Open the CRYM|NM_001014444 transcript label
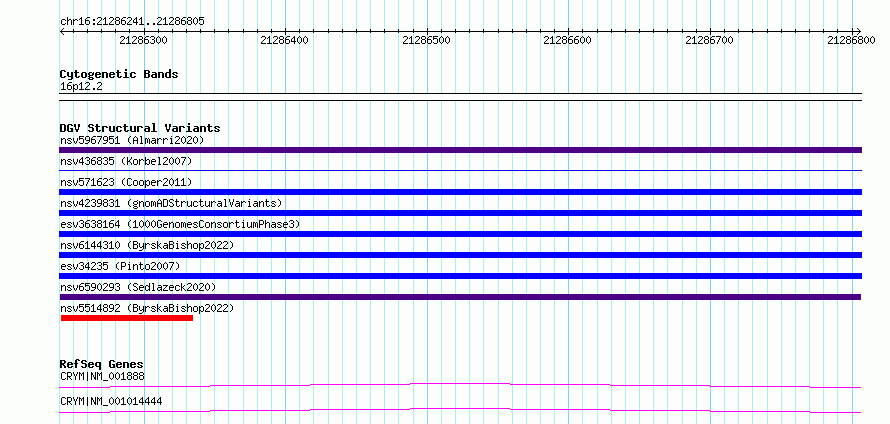The height and width of the screenshot is (424, 890). click(111, 401)
